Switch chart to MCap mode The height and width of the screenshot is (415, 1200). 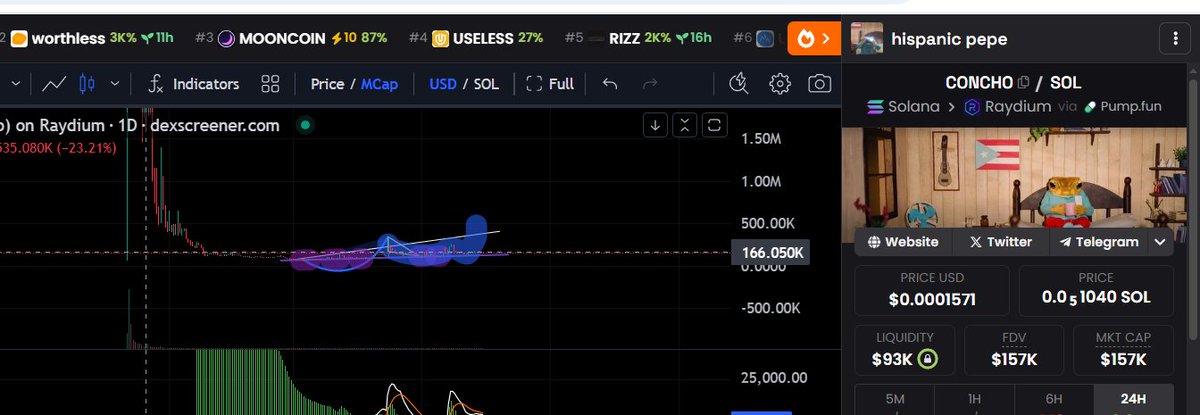pos(379,84)
